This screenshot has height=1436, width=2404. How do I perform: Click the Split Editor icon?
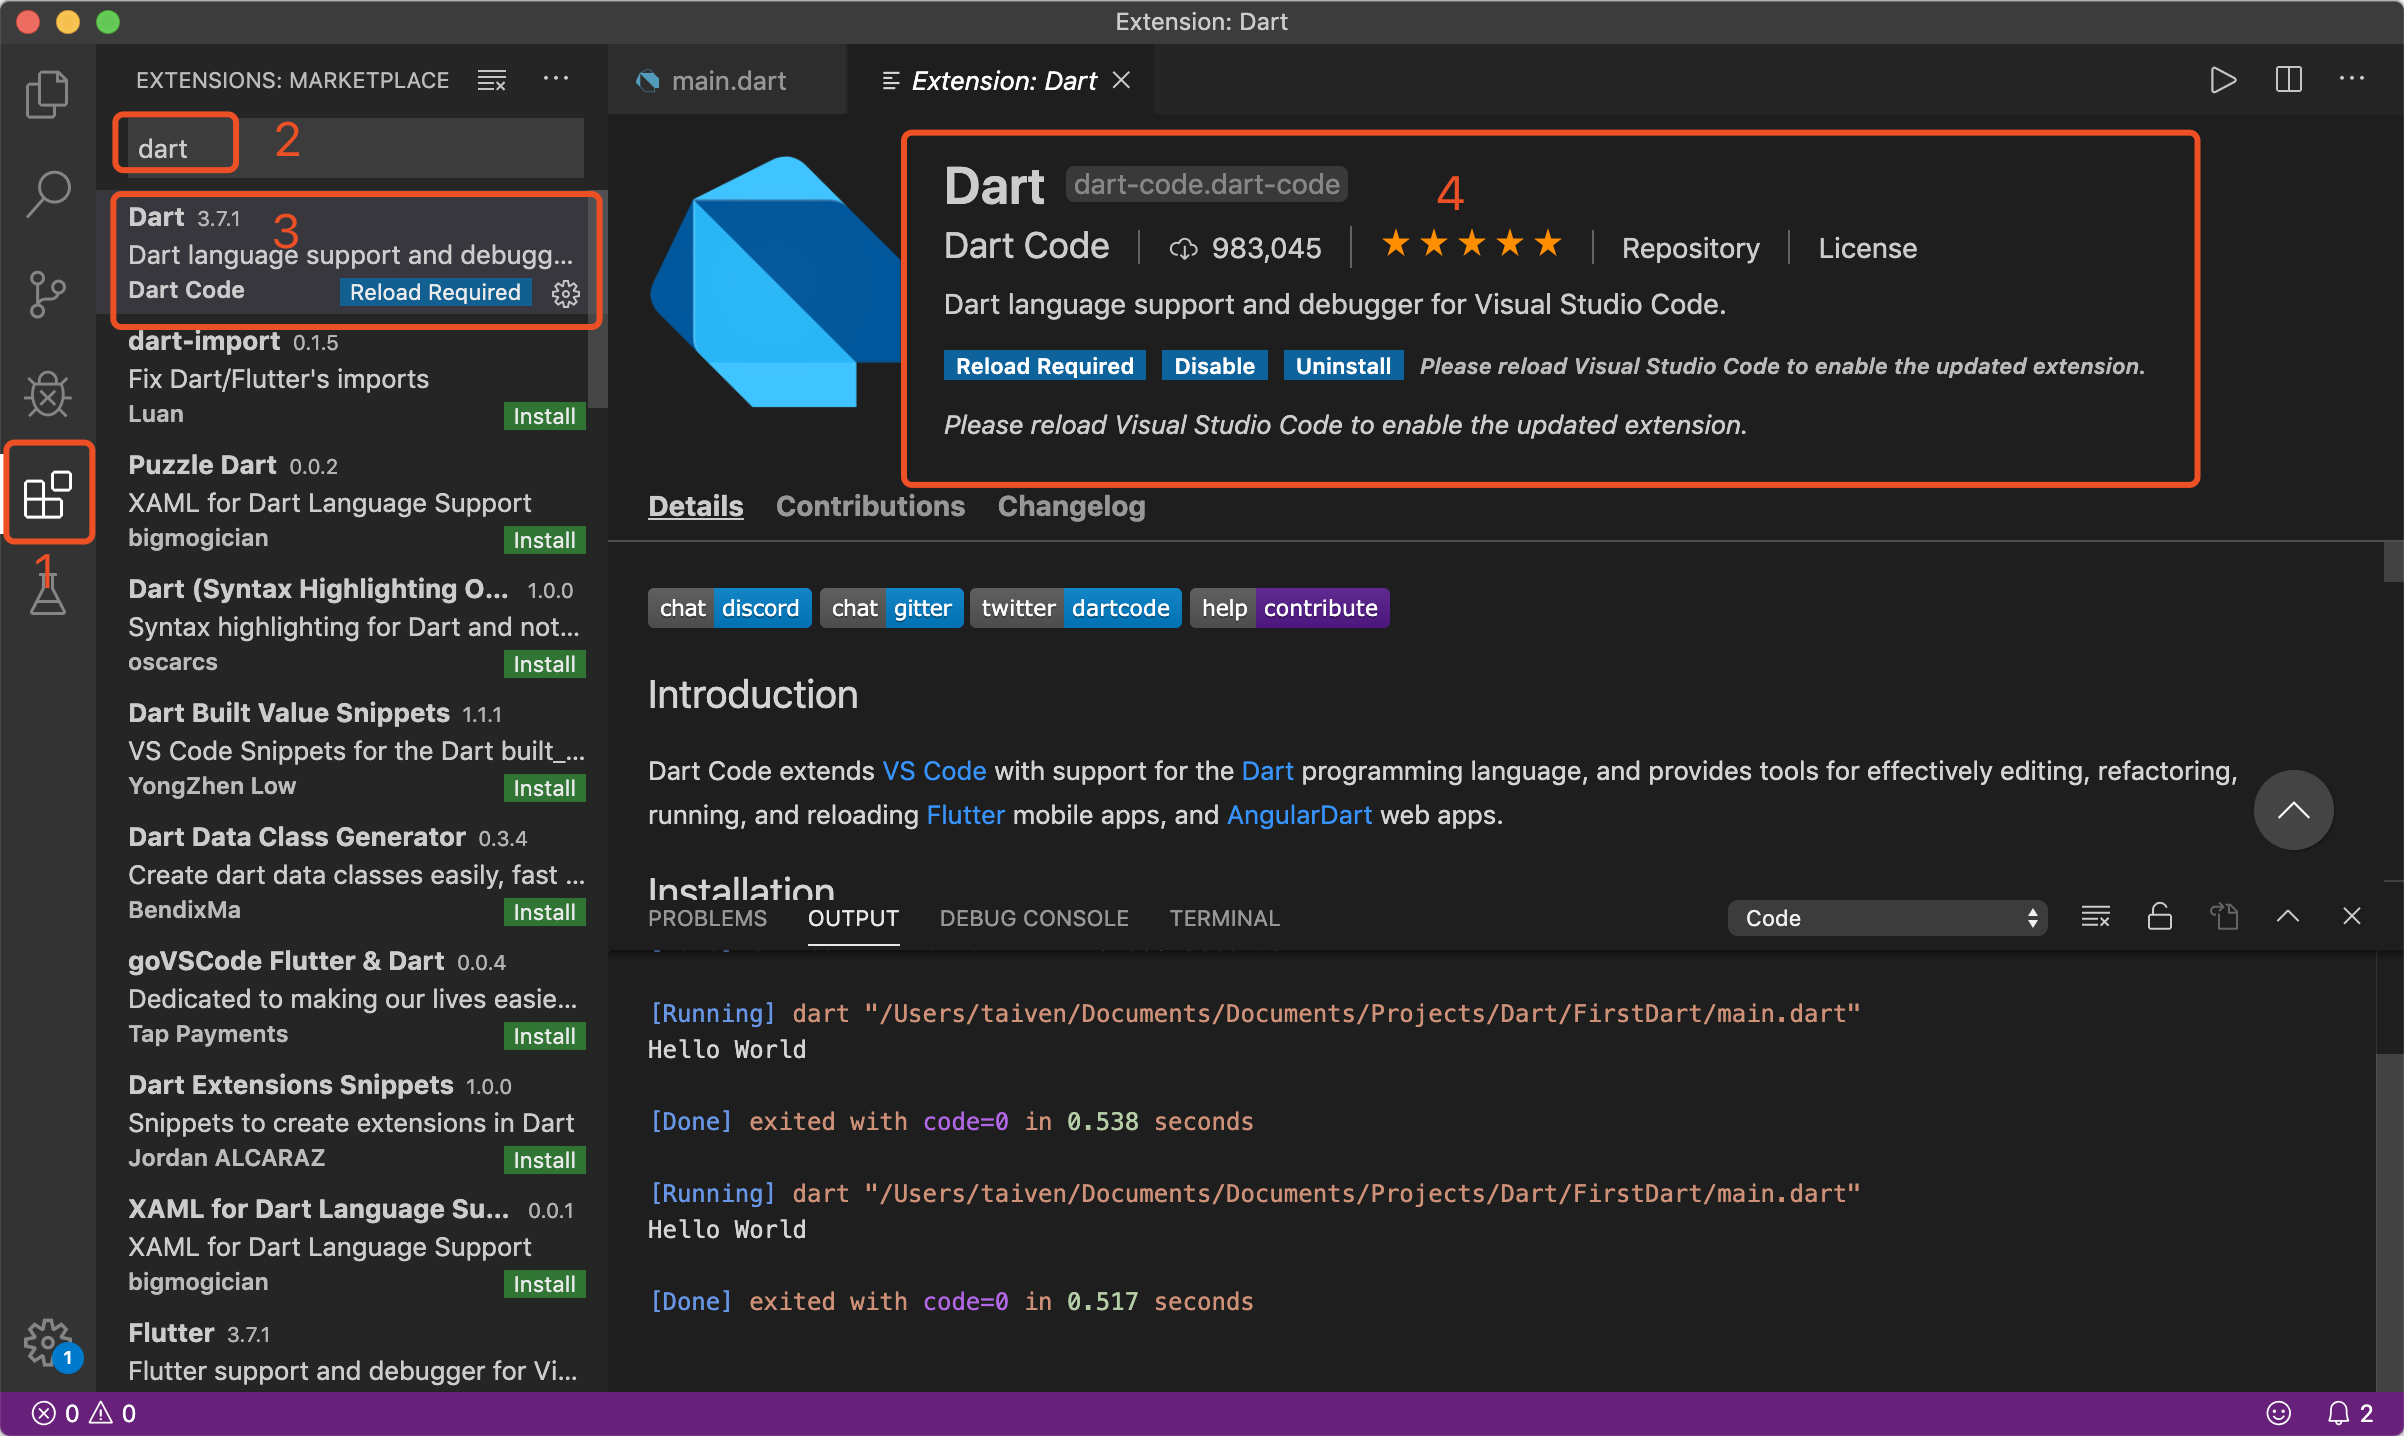(2288, 80)
